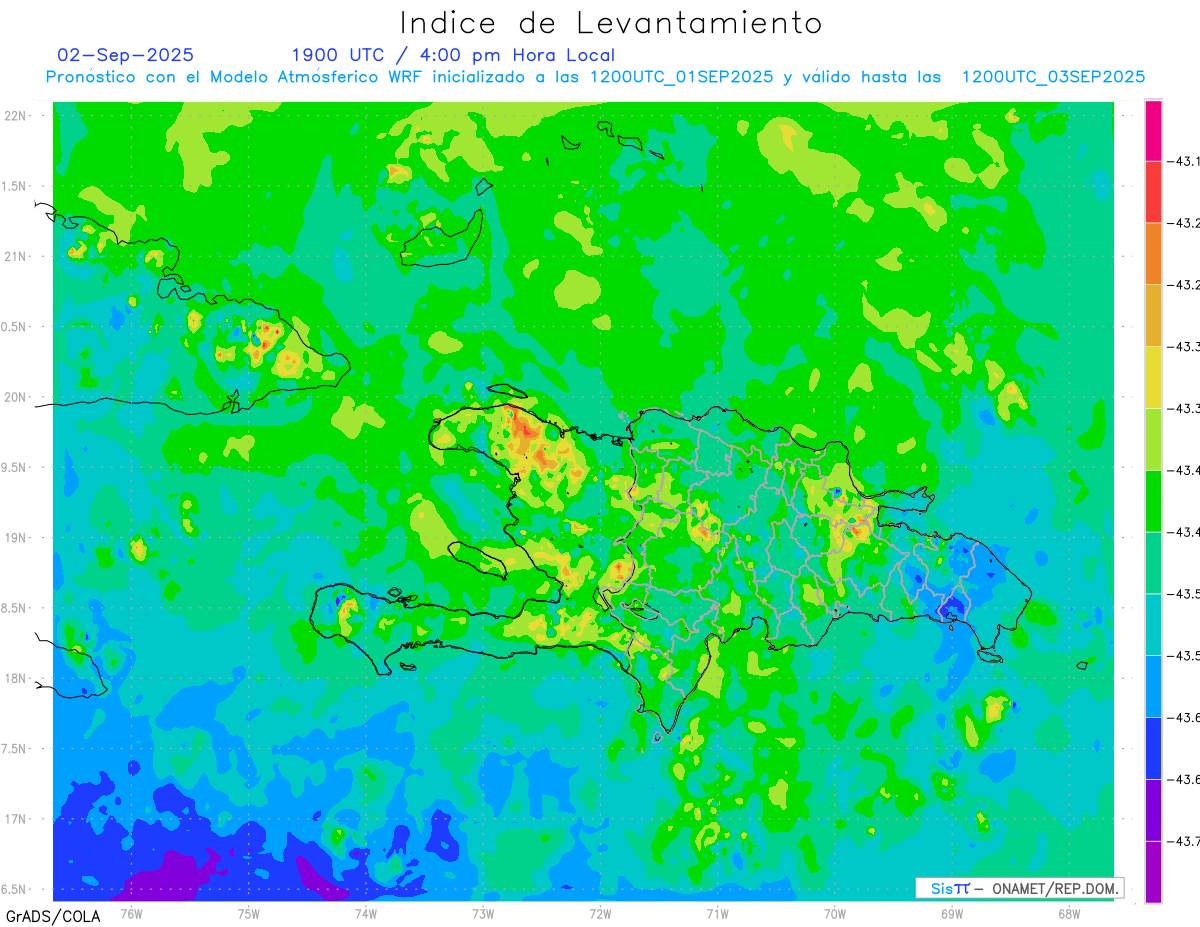The width and height of the screenshot is (1200, 927).
Task: Click the "17N" latitude label
Action: (x=16, y=819)
